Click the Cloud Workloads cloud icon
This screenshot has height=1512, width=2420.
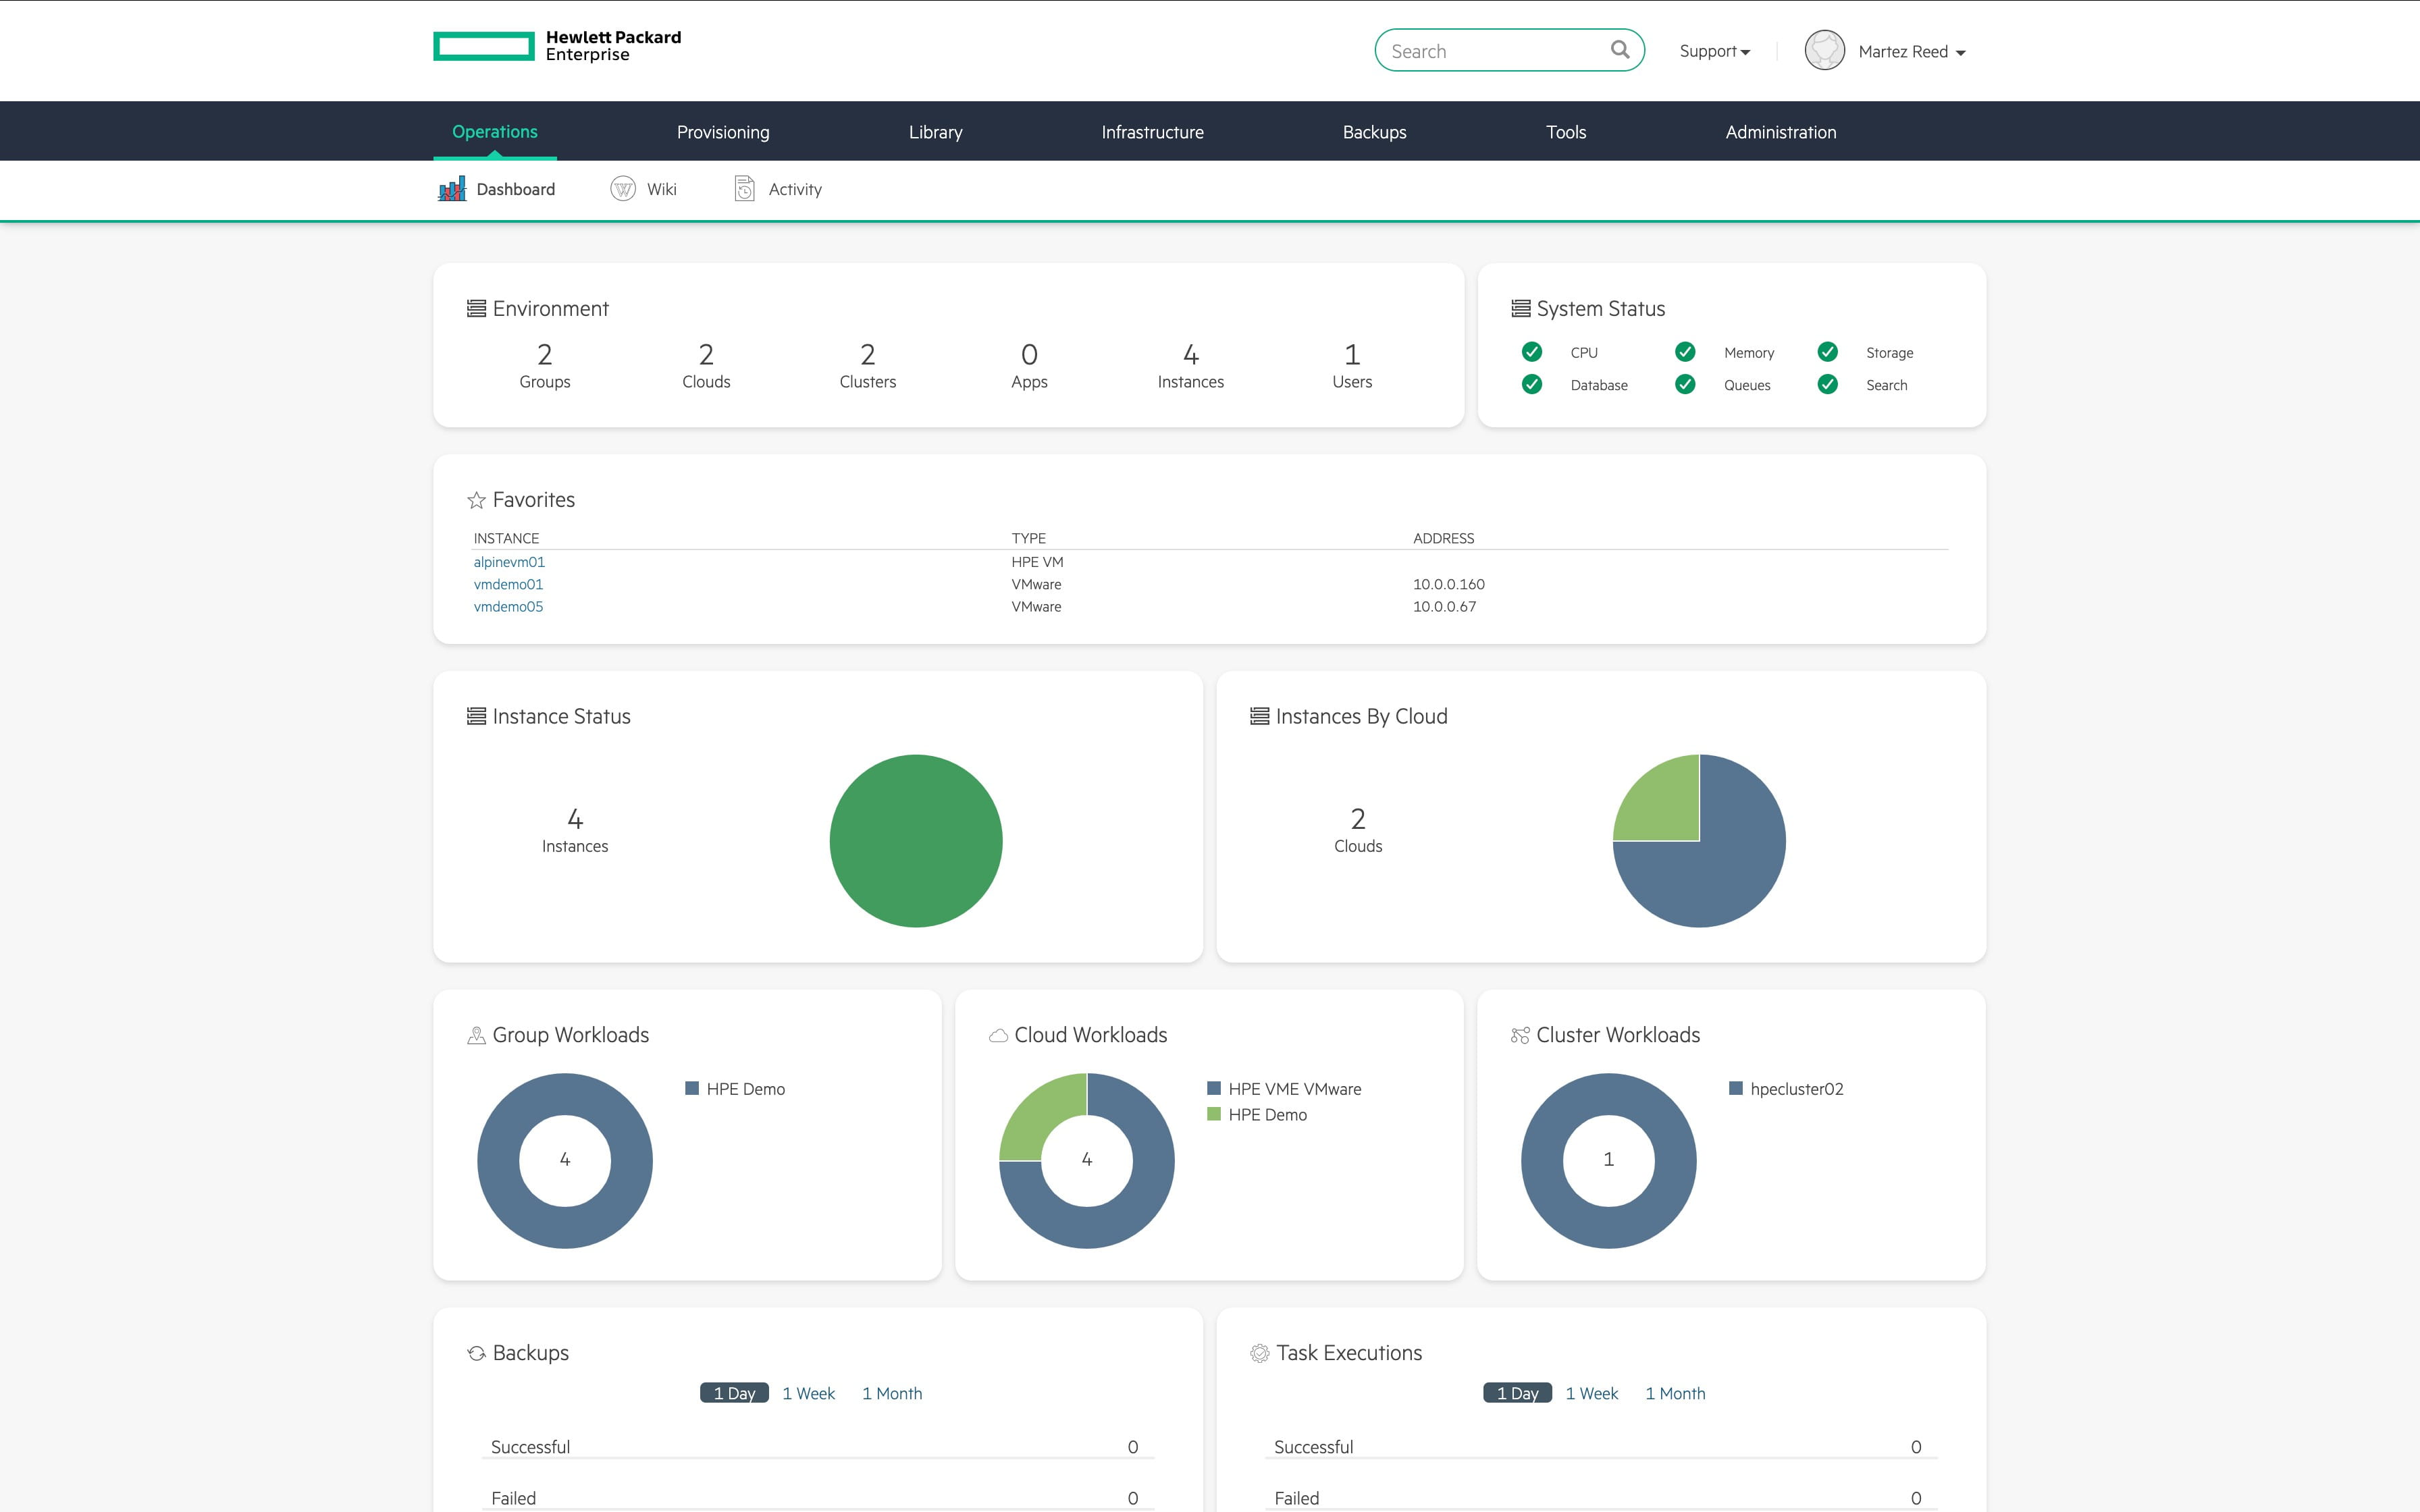[998, 1036]
